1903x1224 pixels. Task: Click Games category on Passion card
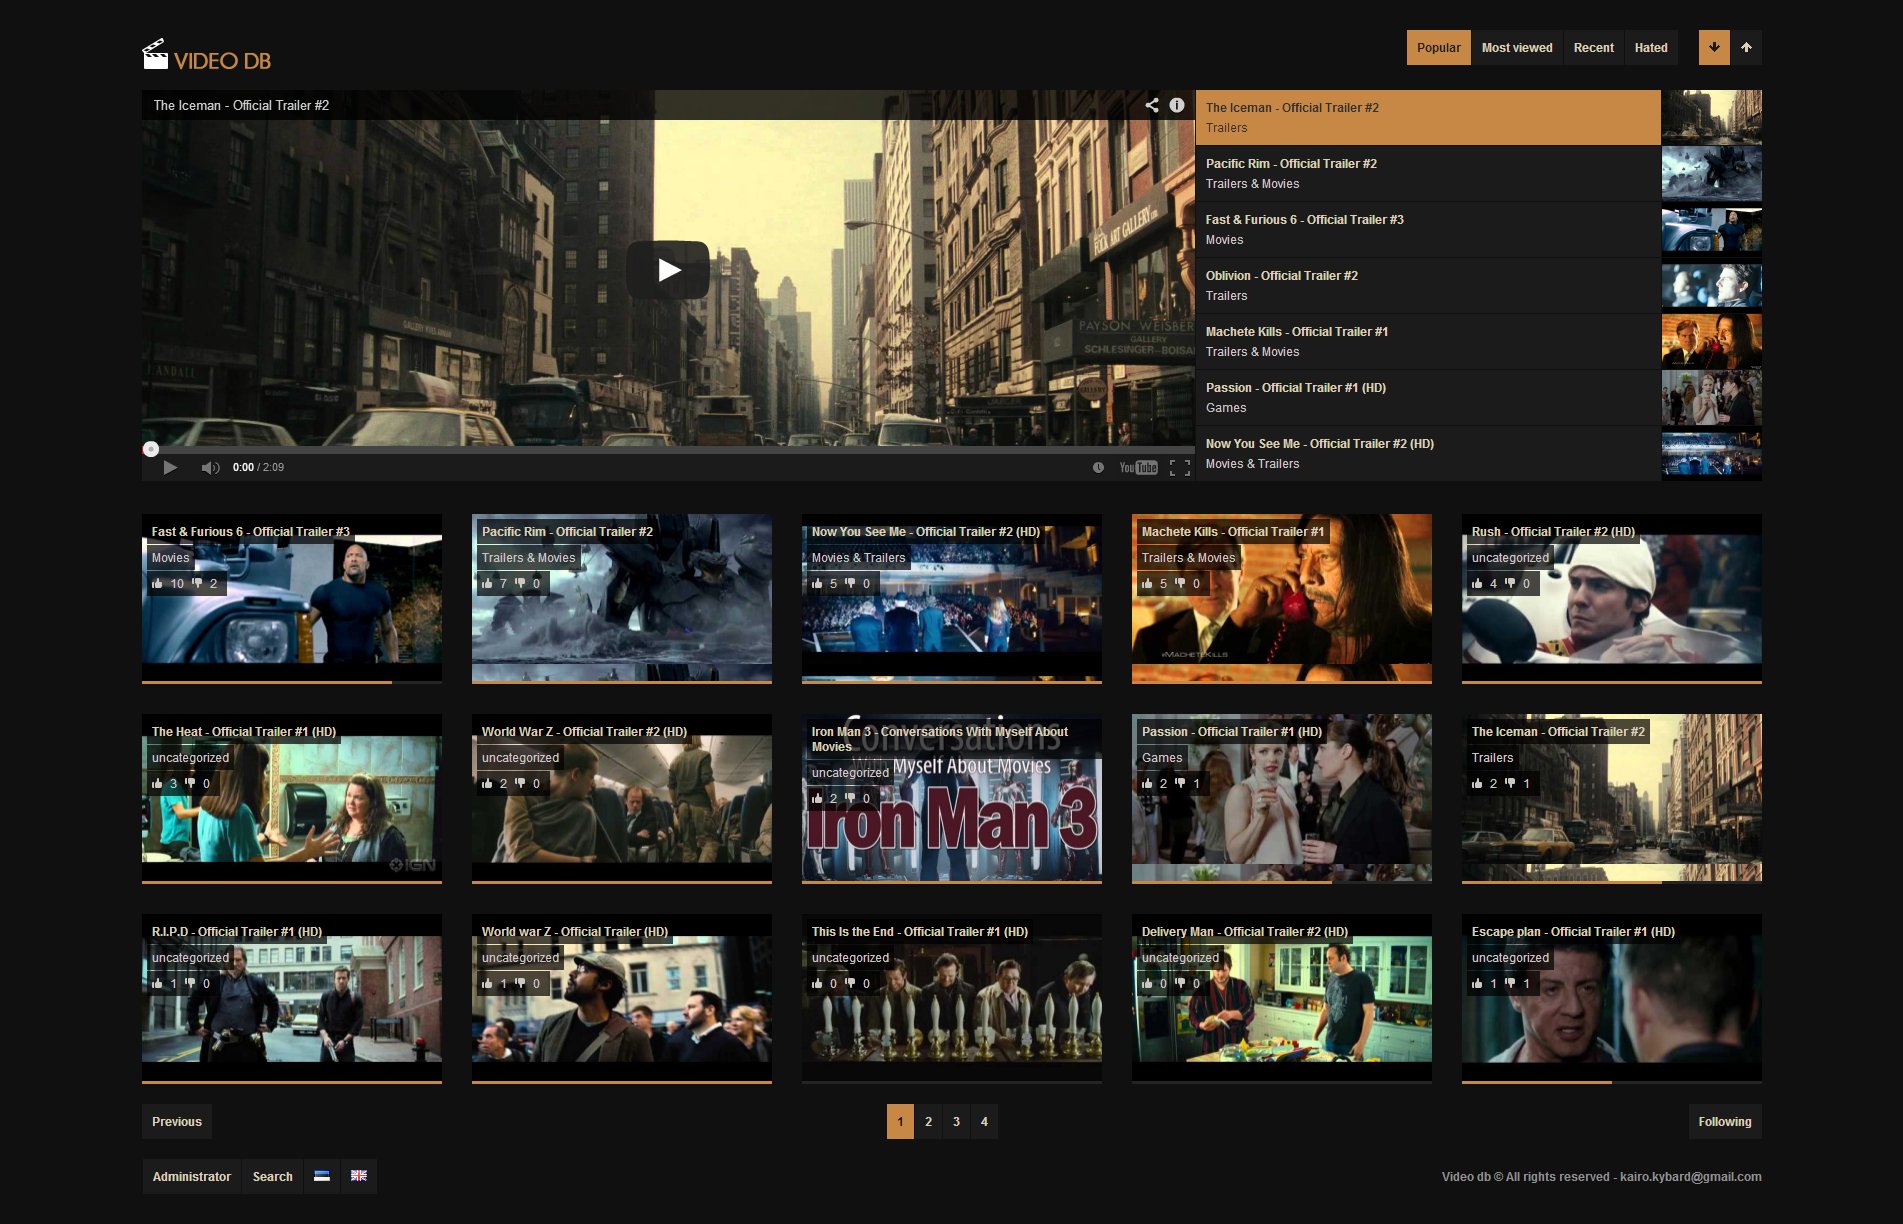pos(1162,758)
